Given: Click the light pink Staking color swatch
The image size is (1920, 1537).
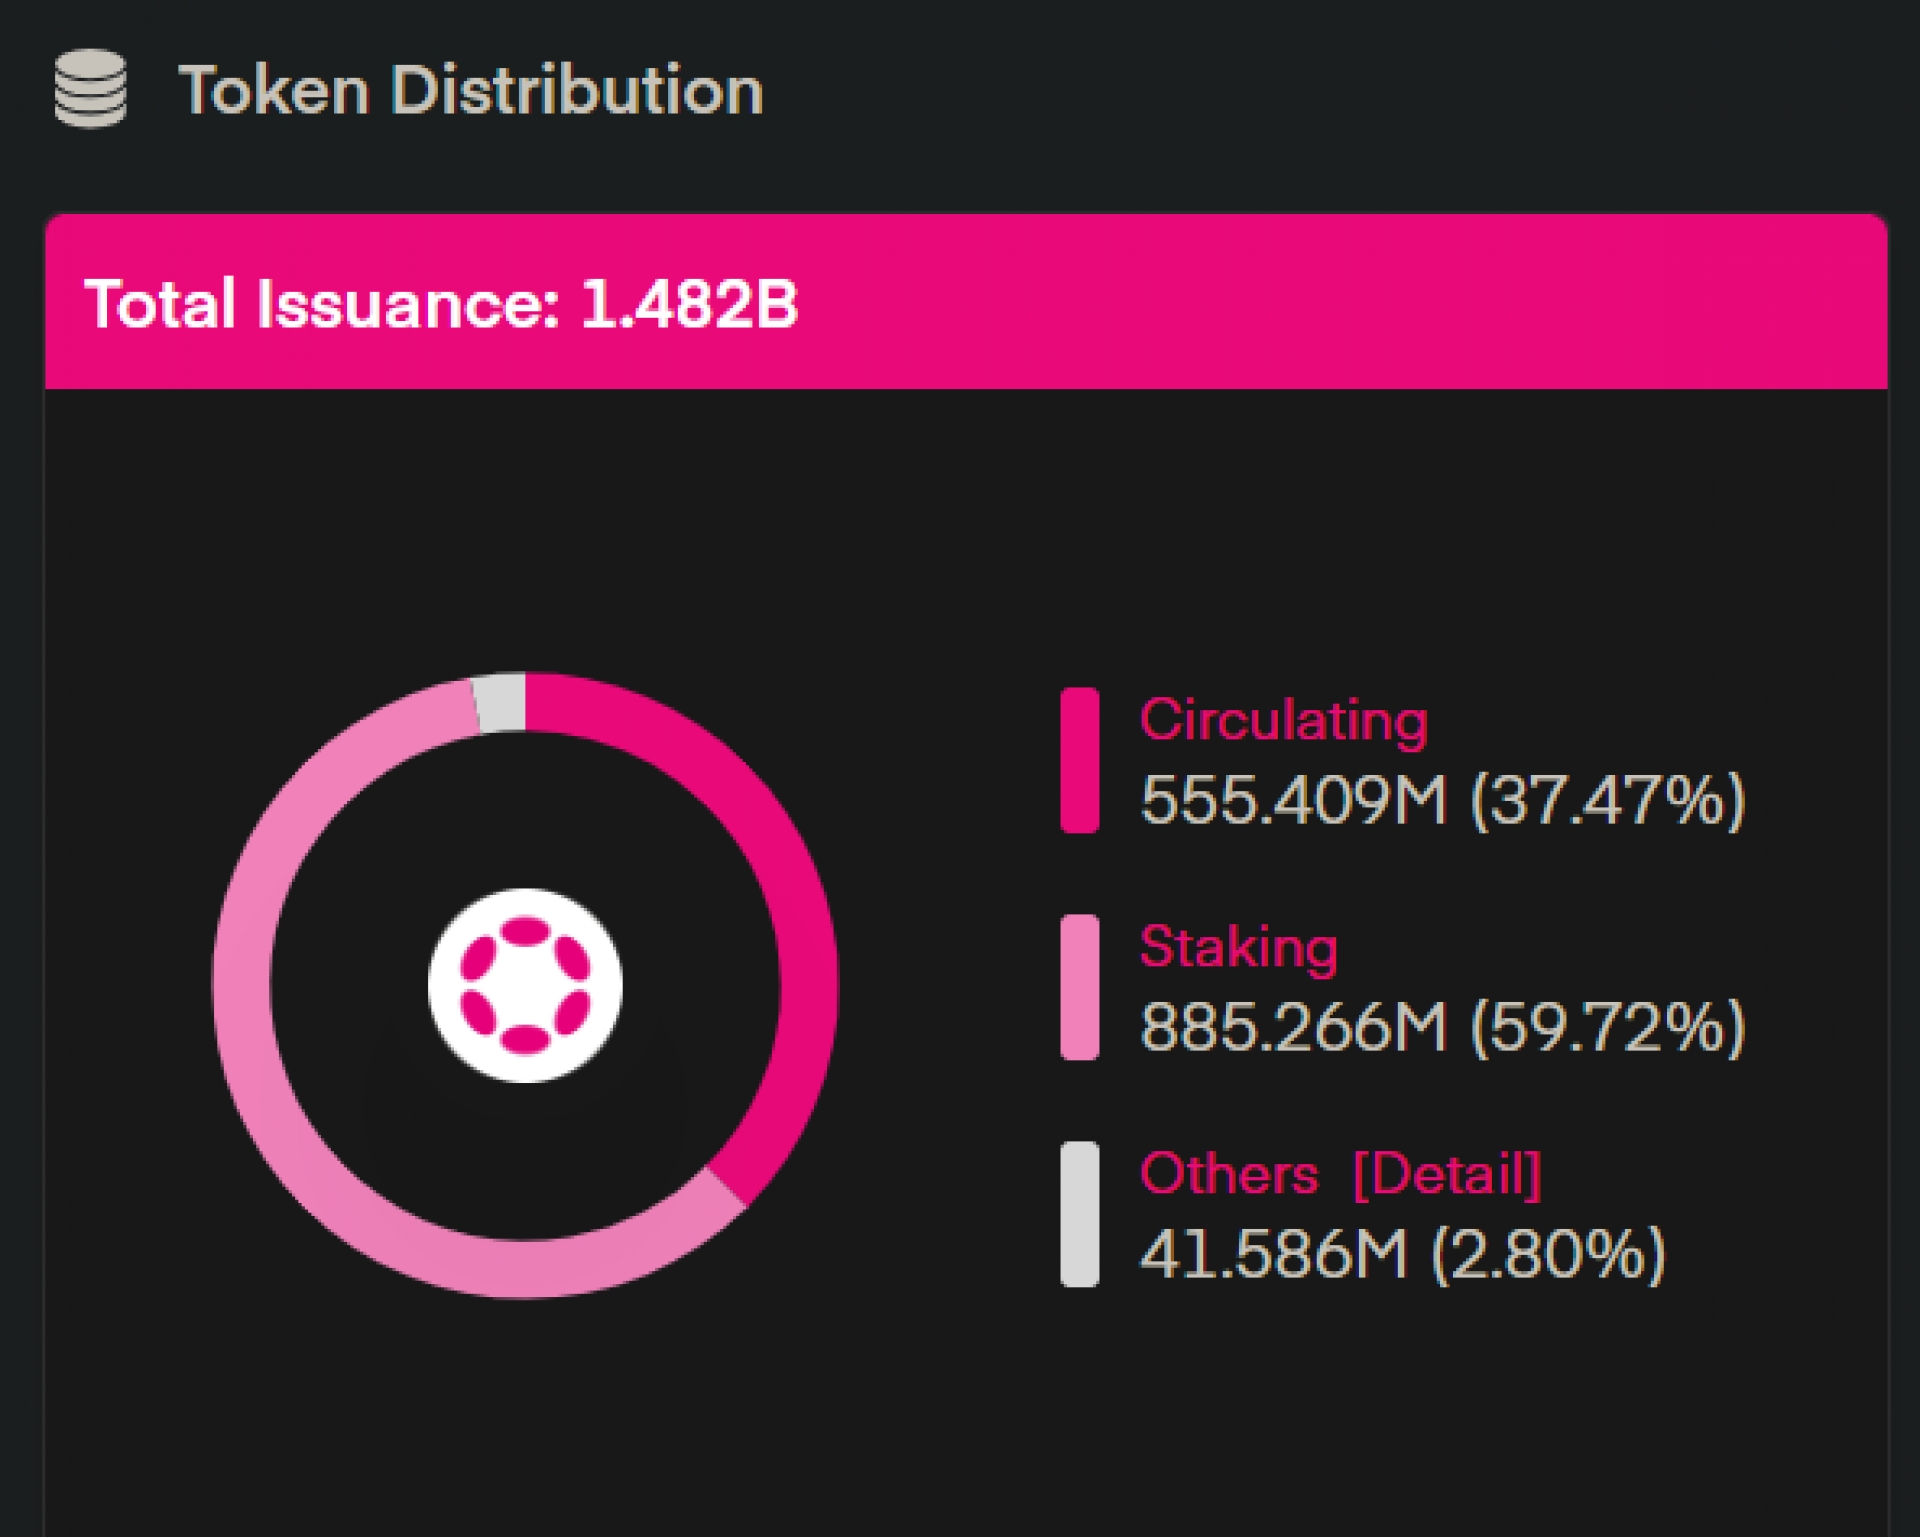Looking at the screenshot, I should 1079,986.
